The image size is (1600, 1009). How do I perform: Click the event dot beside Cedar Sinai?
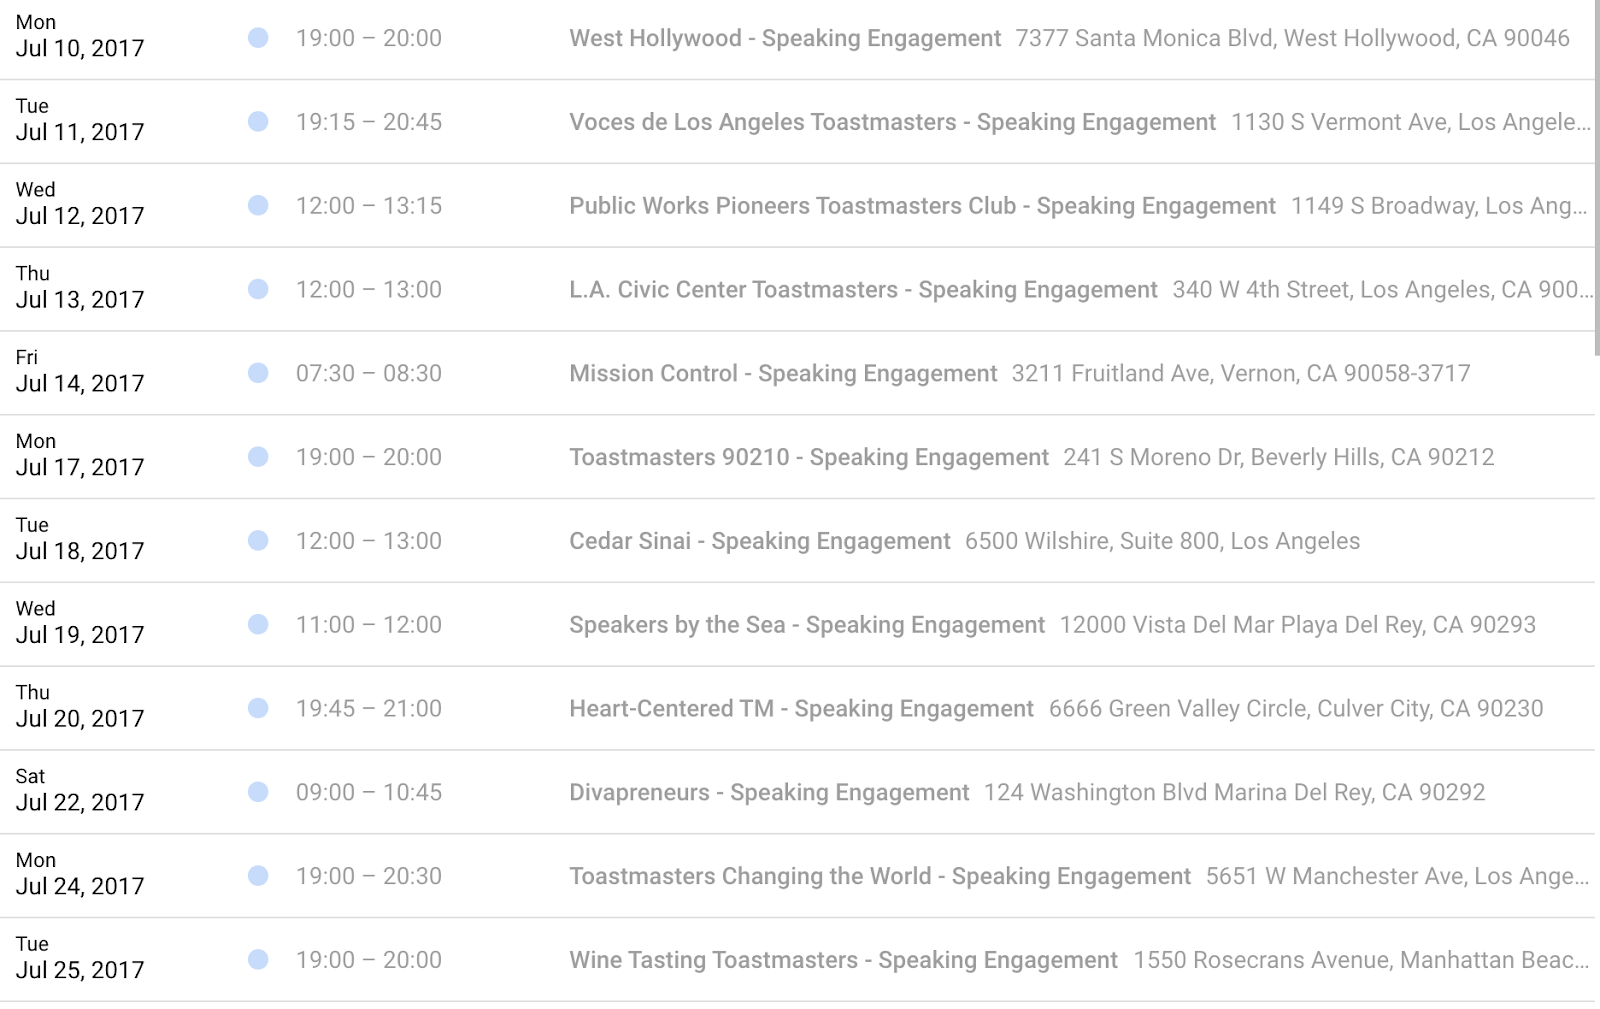[x=258, y=541]
